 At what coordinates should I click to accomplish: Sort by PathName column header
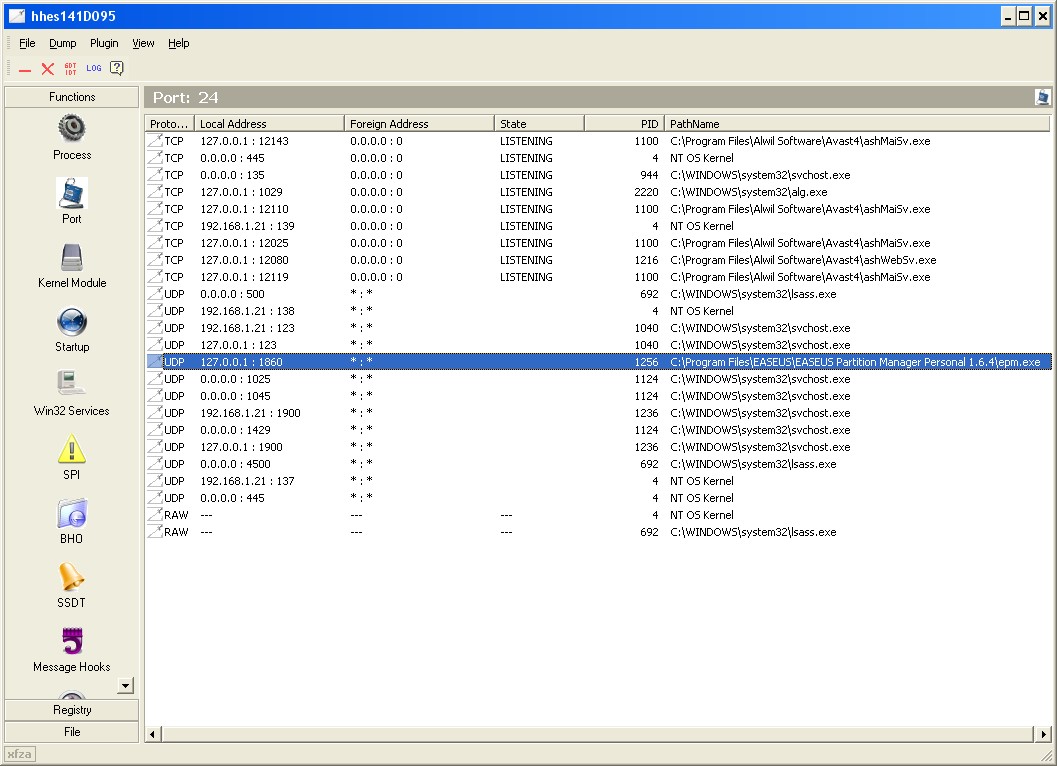[857, 123]
